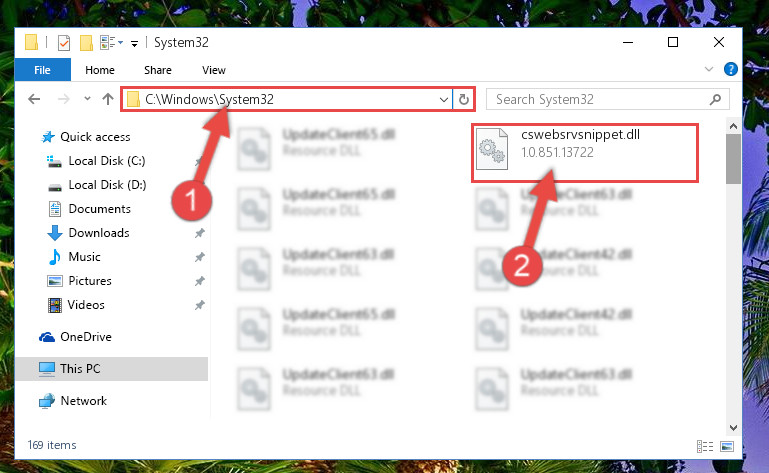Image resolution: width=769 pixels, height=473 pixels.
Task: Click the search magnifier icon
Action: point(716,100)
